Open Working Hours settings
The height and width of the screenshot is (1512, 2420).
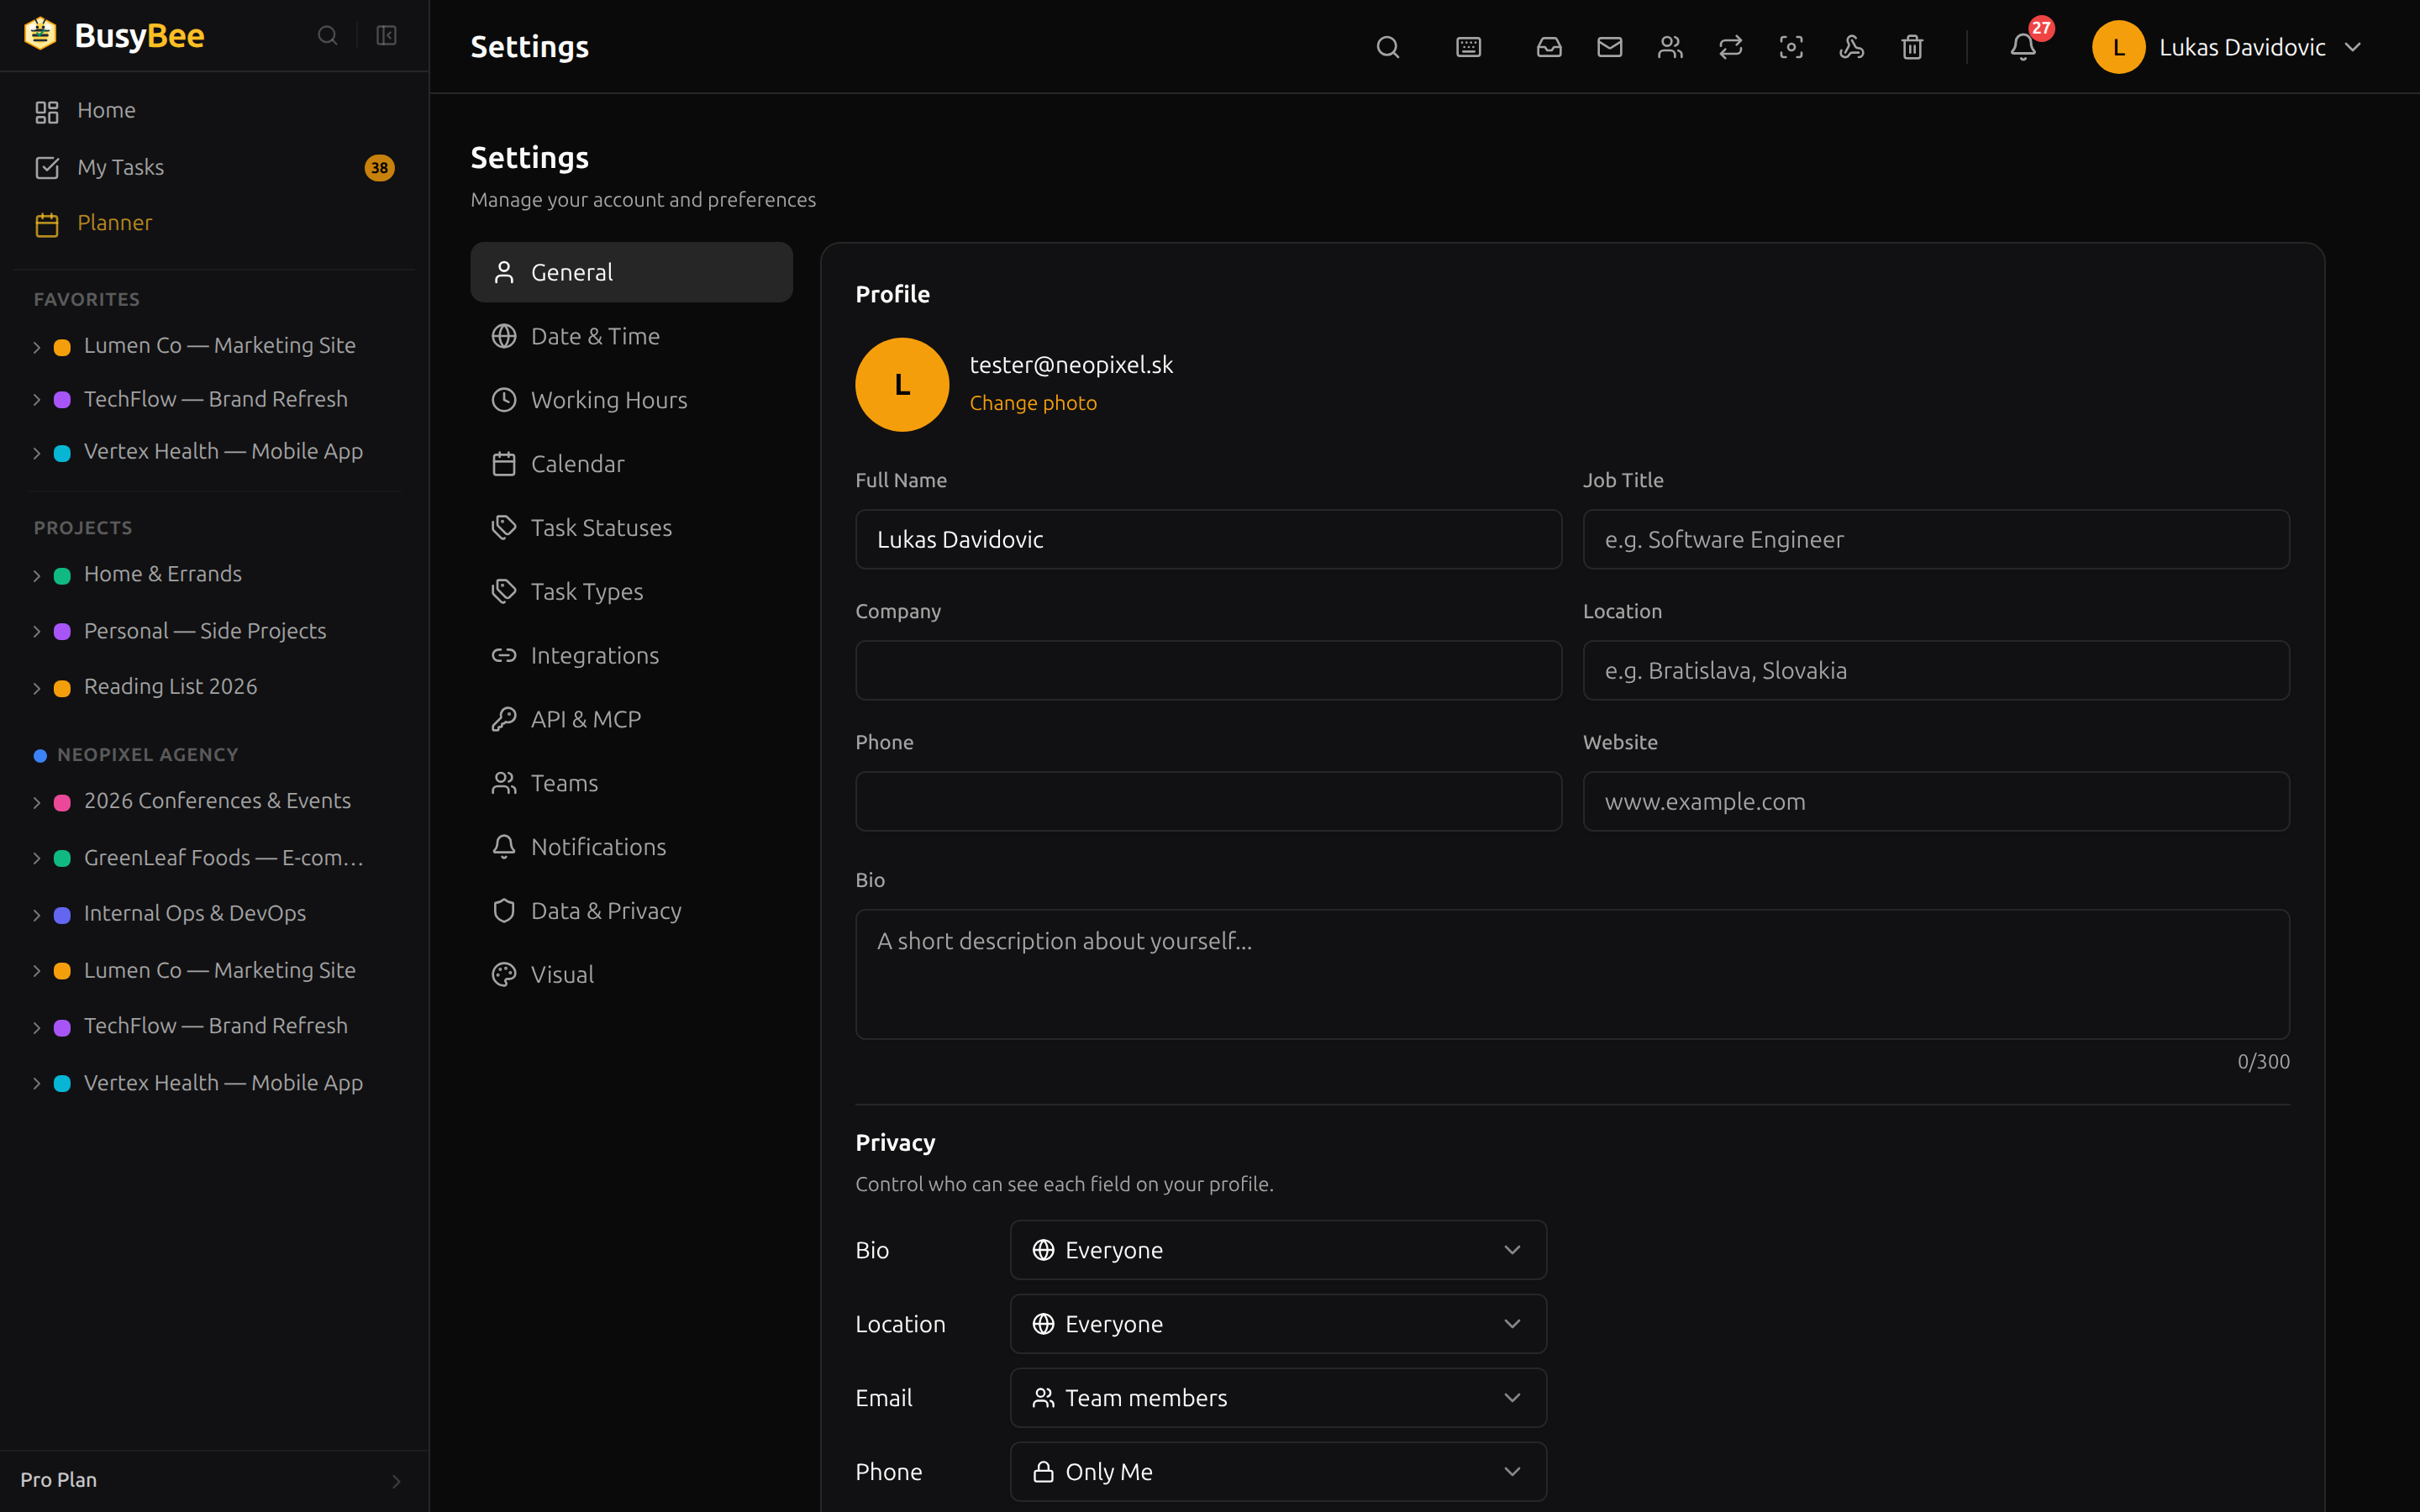click(631, 400)
